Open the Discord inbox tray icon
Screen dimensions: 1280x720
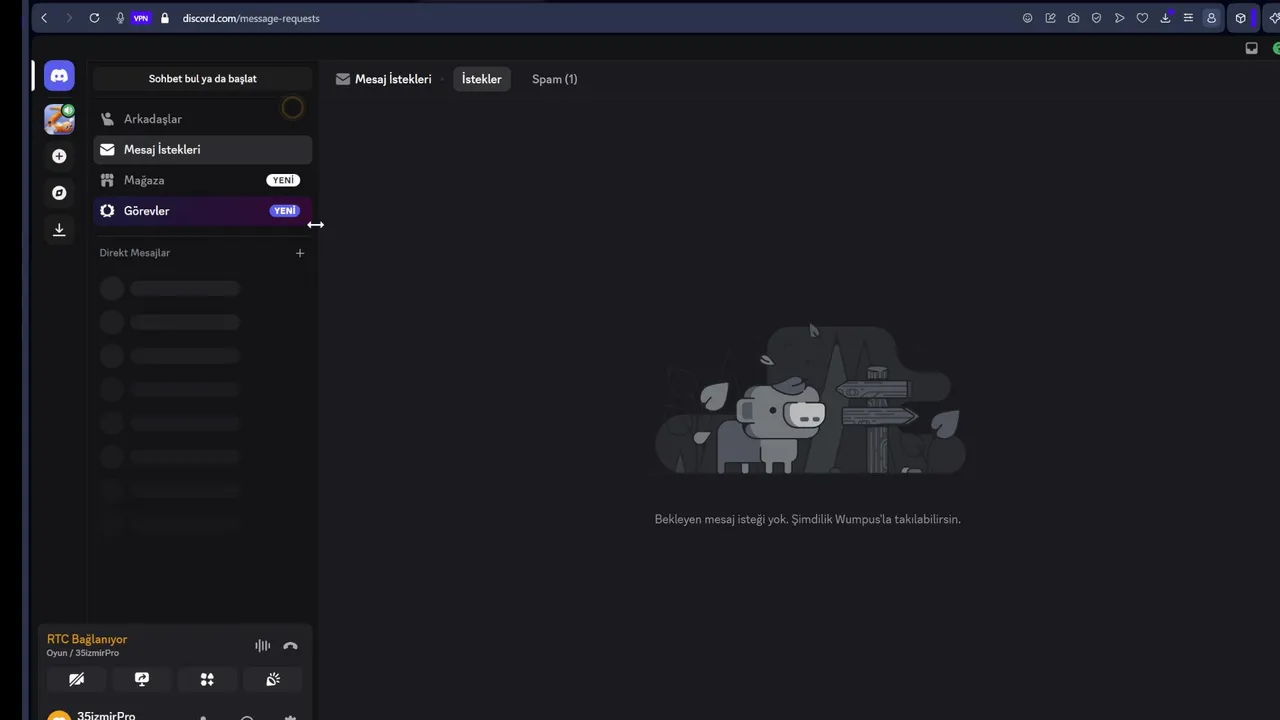click(1251, 48)
